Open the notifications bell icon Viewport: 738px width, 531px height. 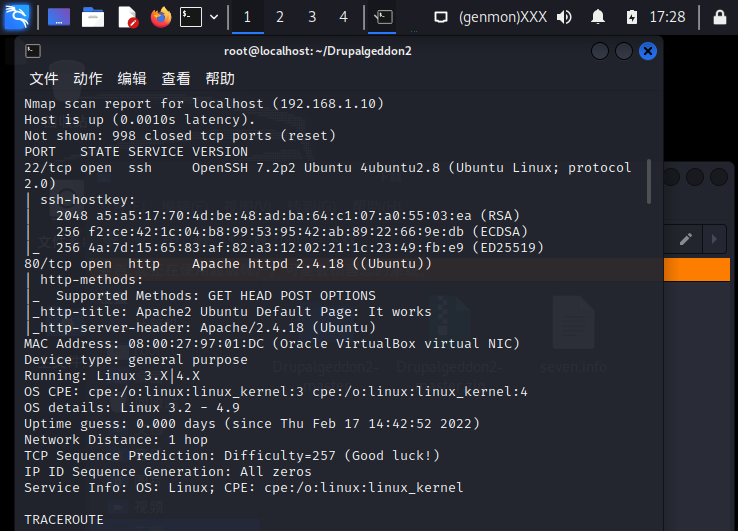point(598,17)
